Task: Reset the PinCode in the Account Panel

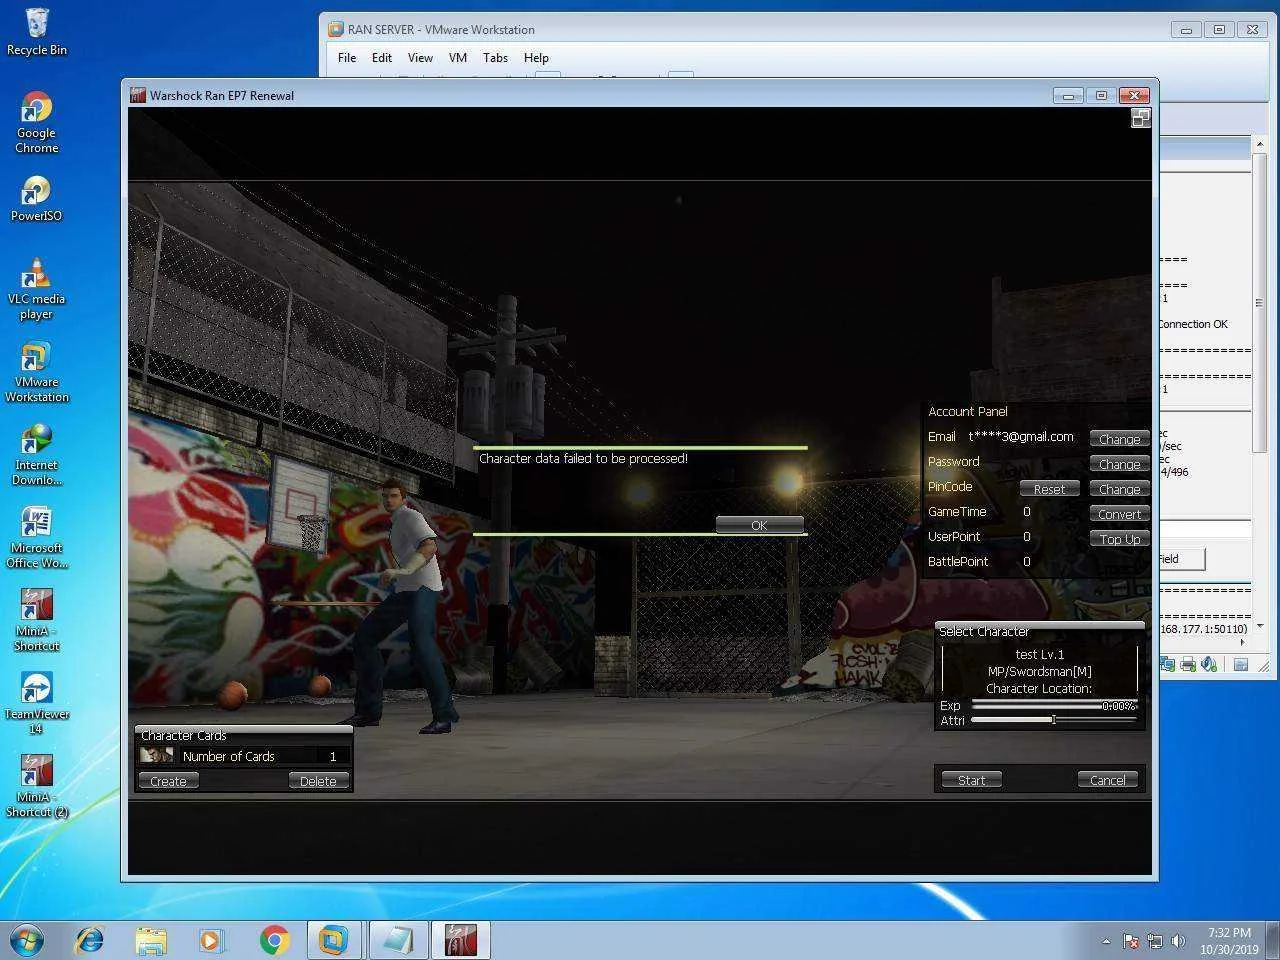Action: (1049, 489)
